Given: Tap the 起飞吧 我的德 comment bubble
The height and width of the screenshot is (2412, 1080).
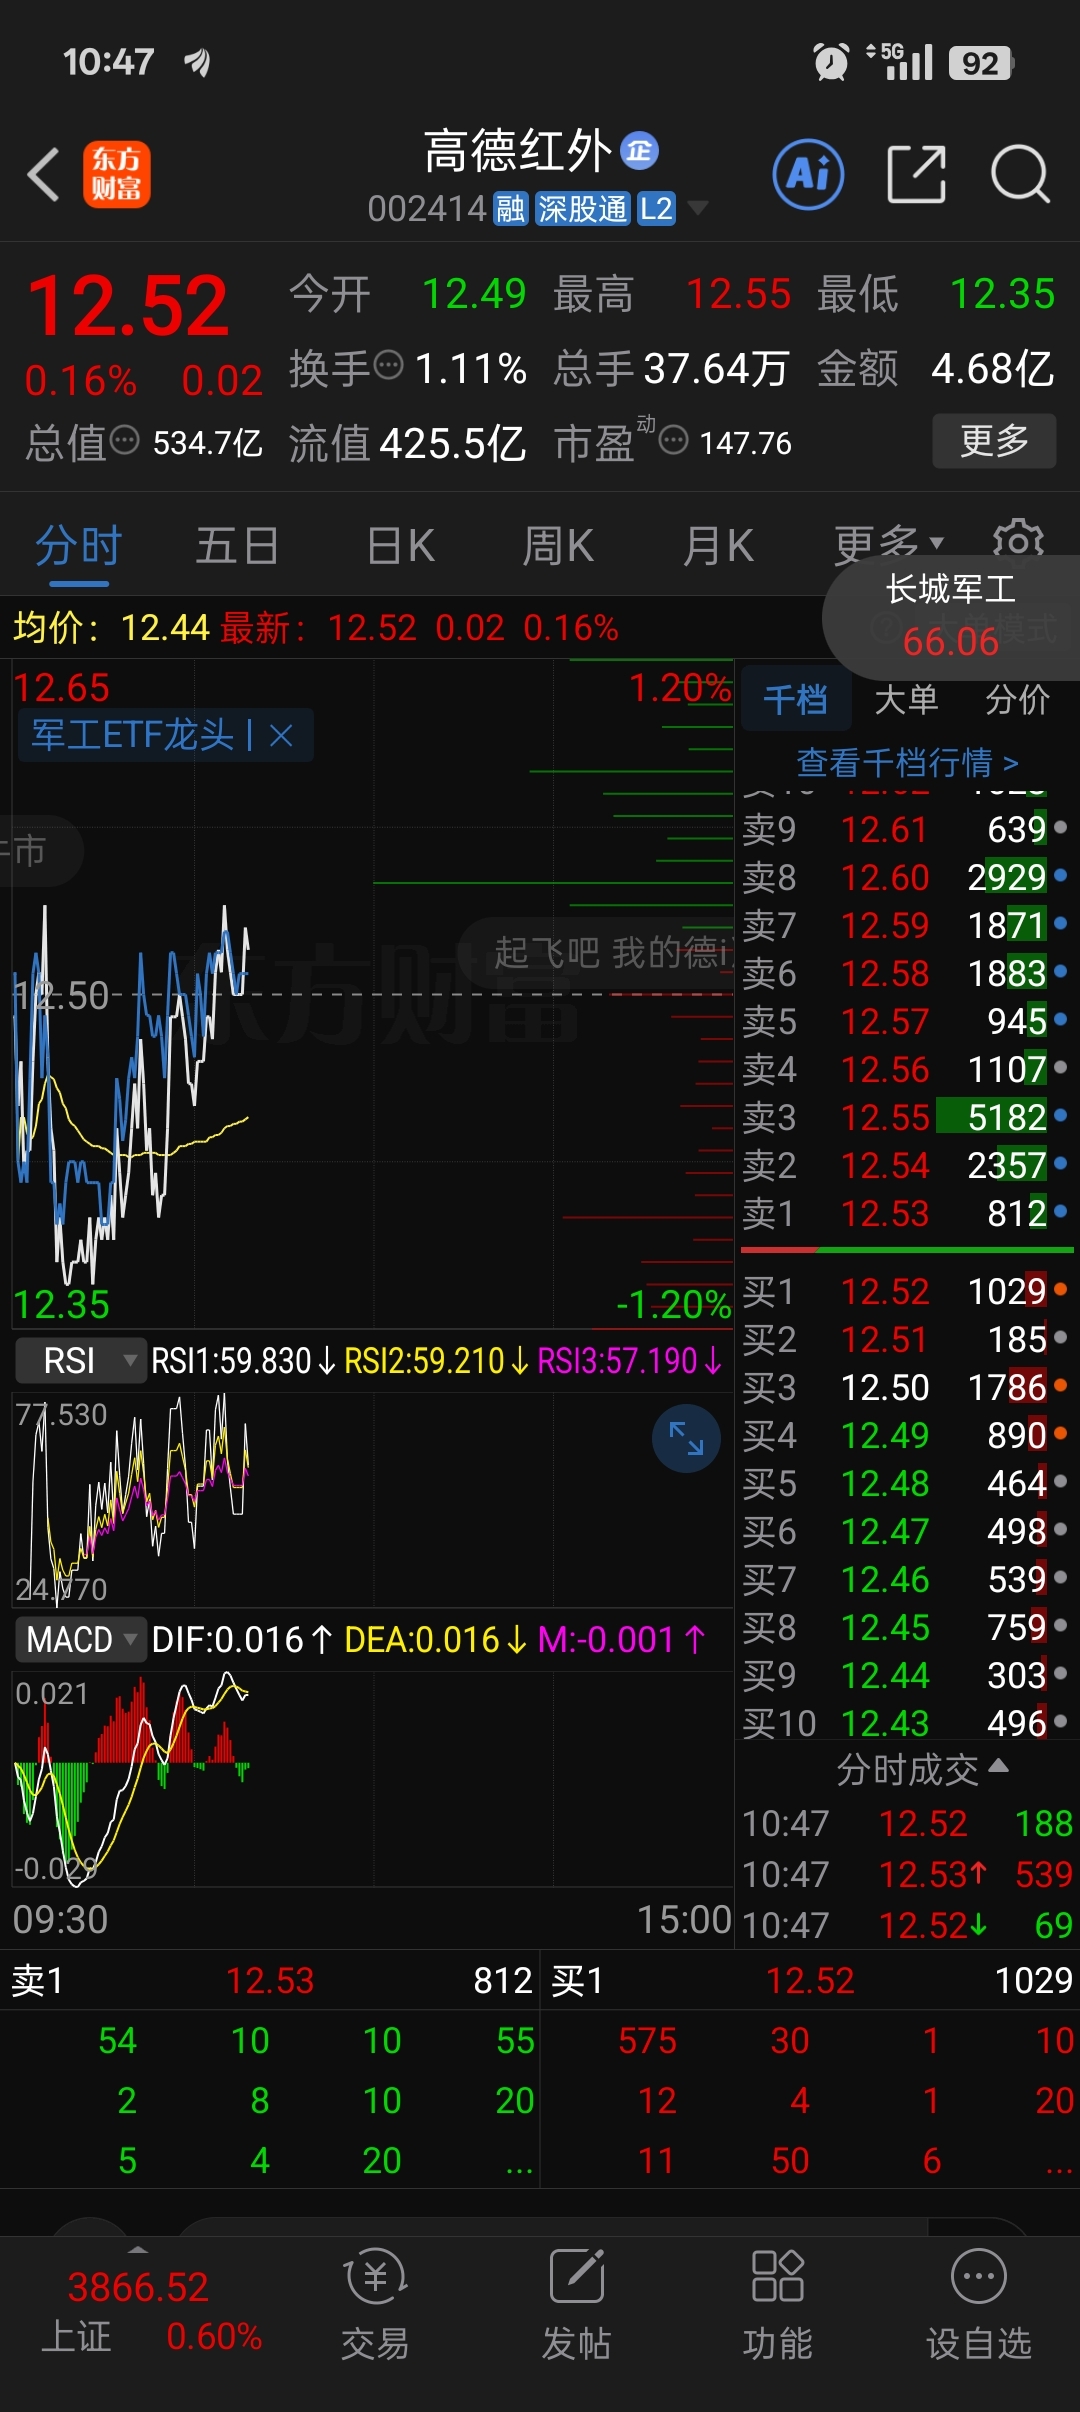Looking at the screenshot, I should (596, 952).
